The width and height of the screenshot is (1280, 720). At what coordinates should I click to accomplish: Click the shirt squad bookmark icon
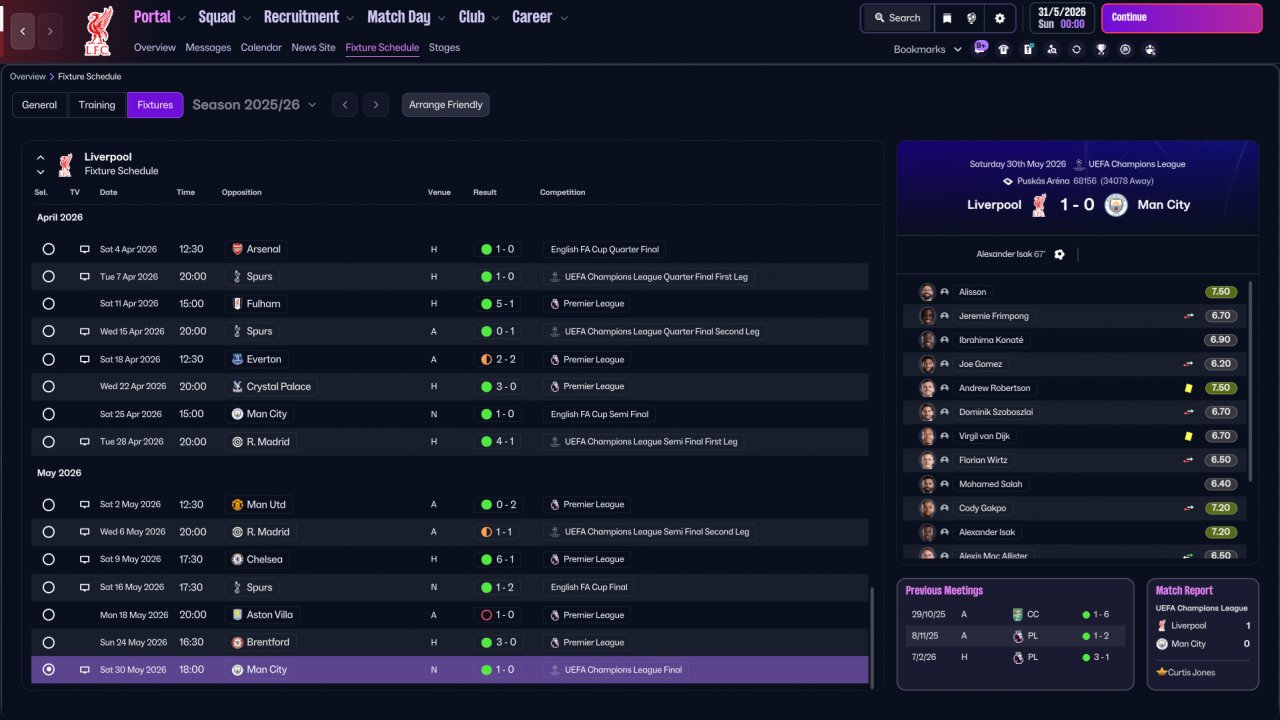1004,49
